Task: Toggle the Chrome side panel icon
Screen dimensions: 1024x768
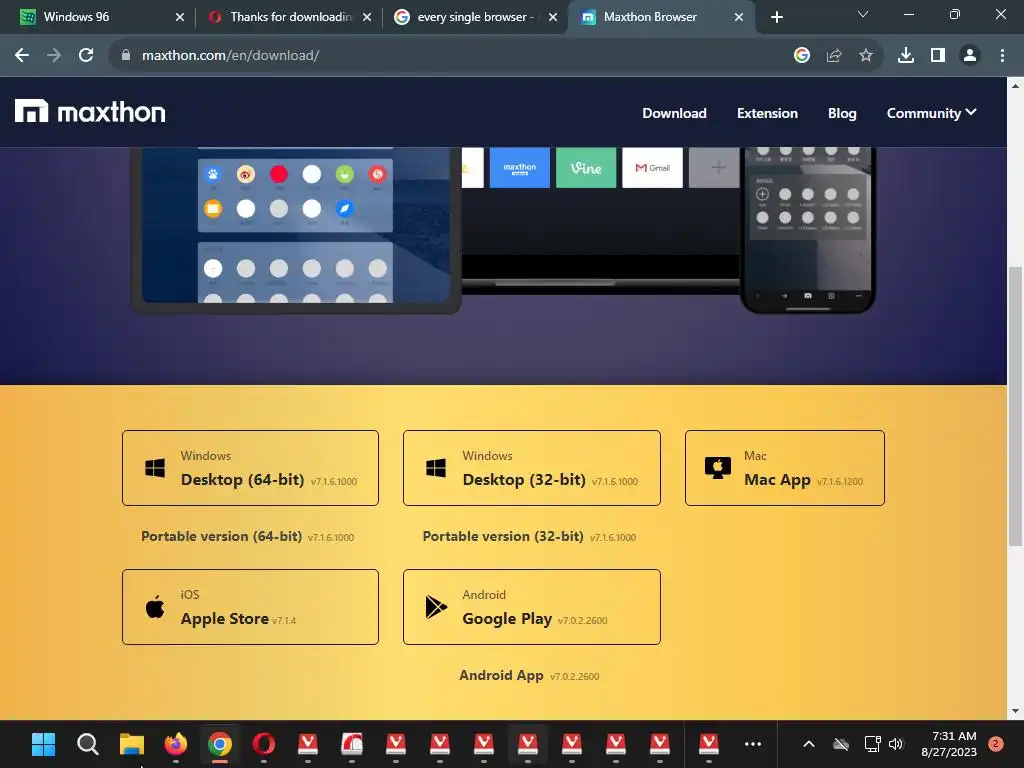Action: [938, 56]
